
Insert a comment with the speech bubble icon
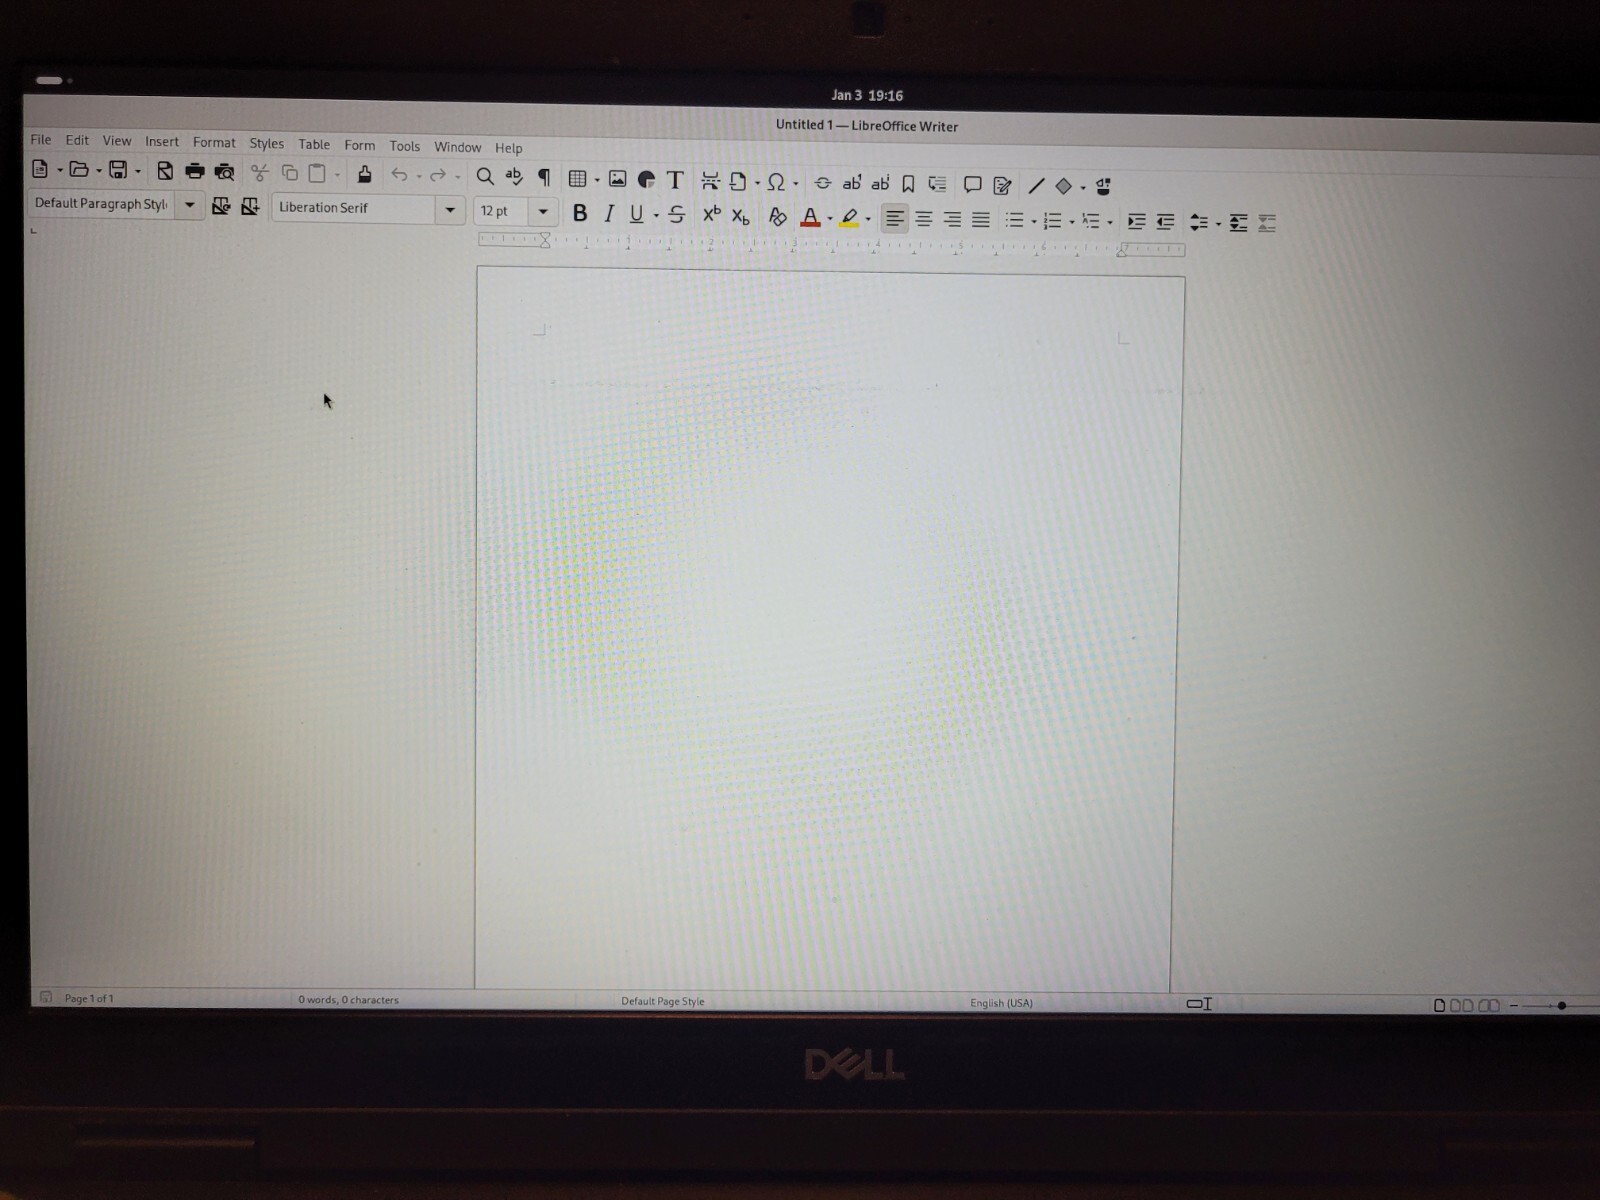click(972, 185)
